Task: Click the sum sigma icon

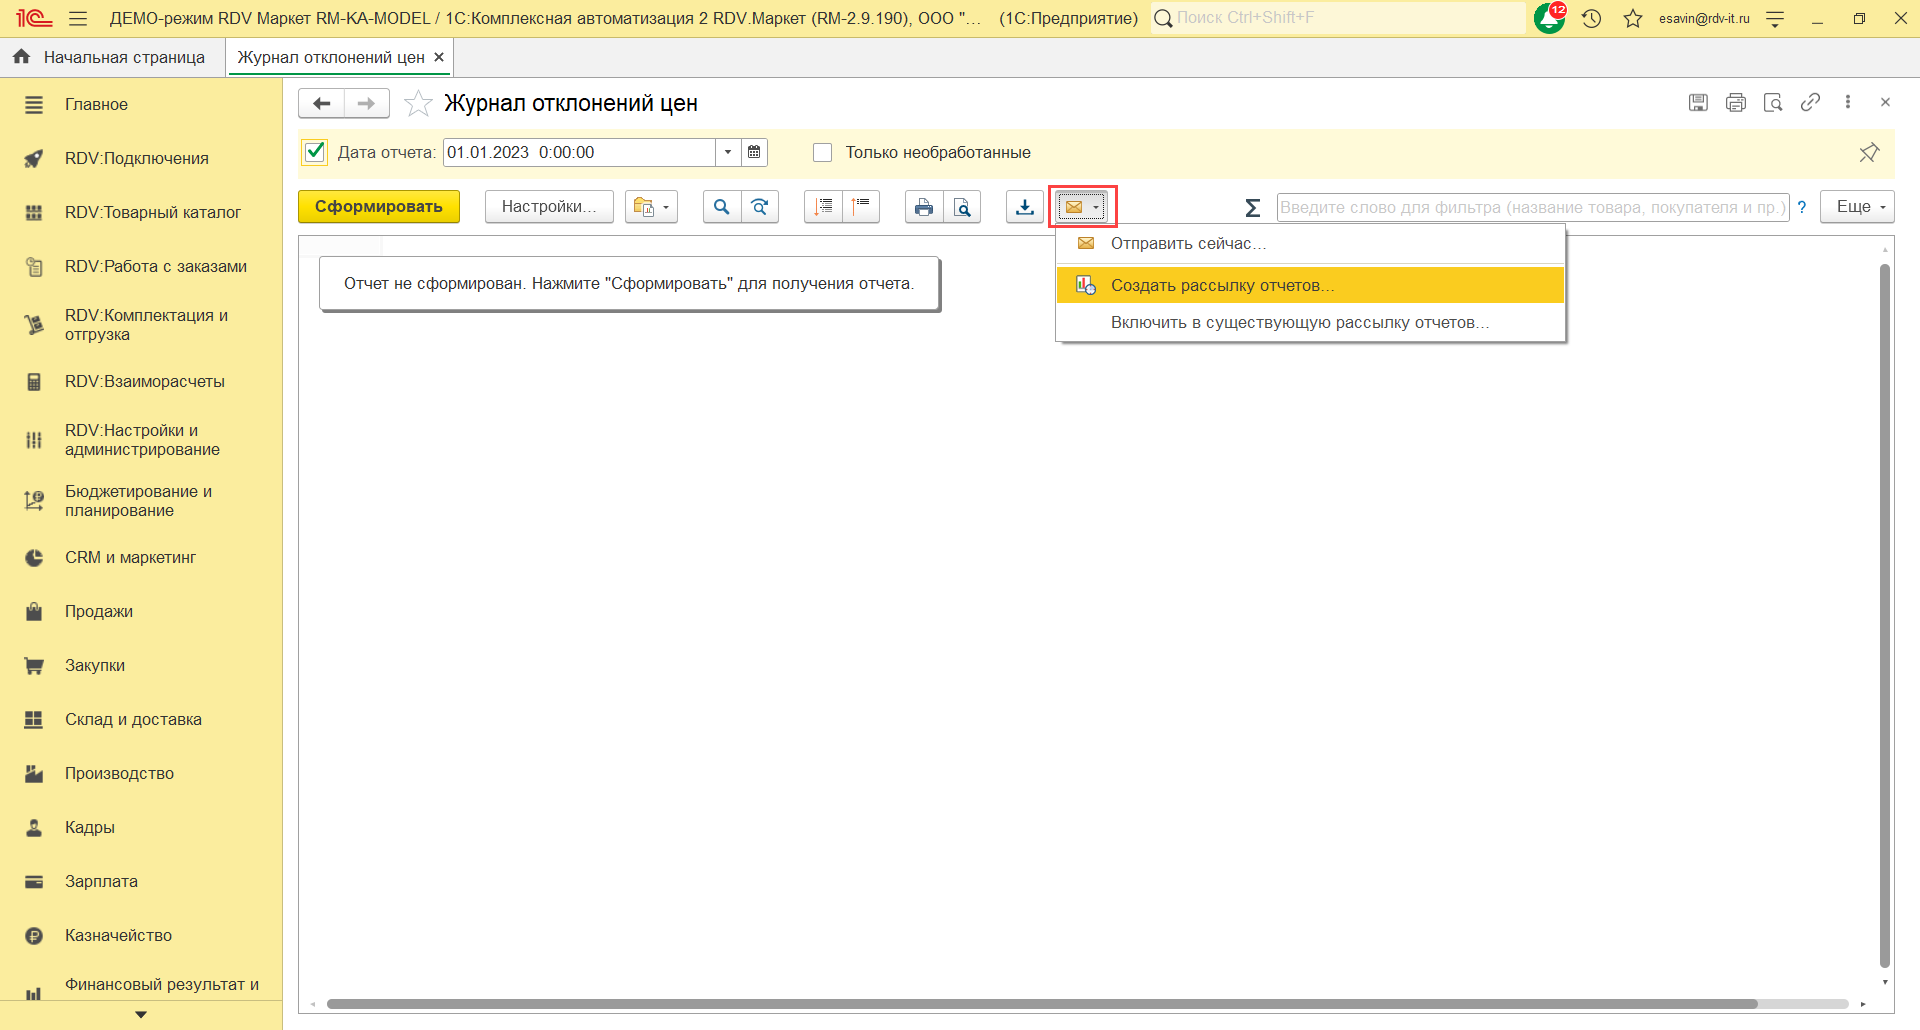Action: coord(1252,208)
